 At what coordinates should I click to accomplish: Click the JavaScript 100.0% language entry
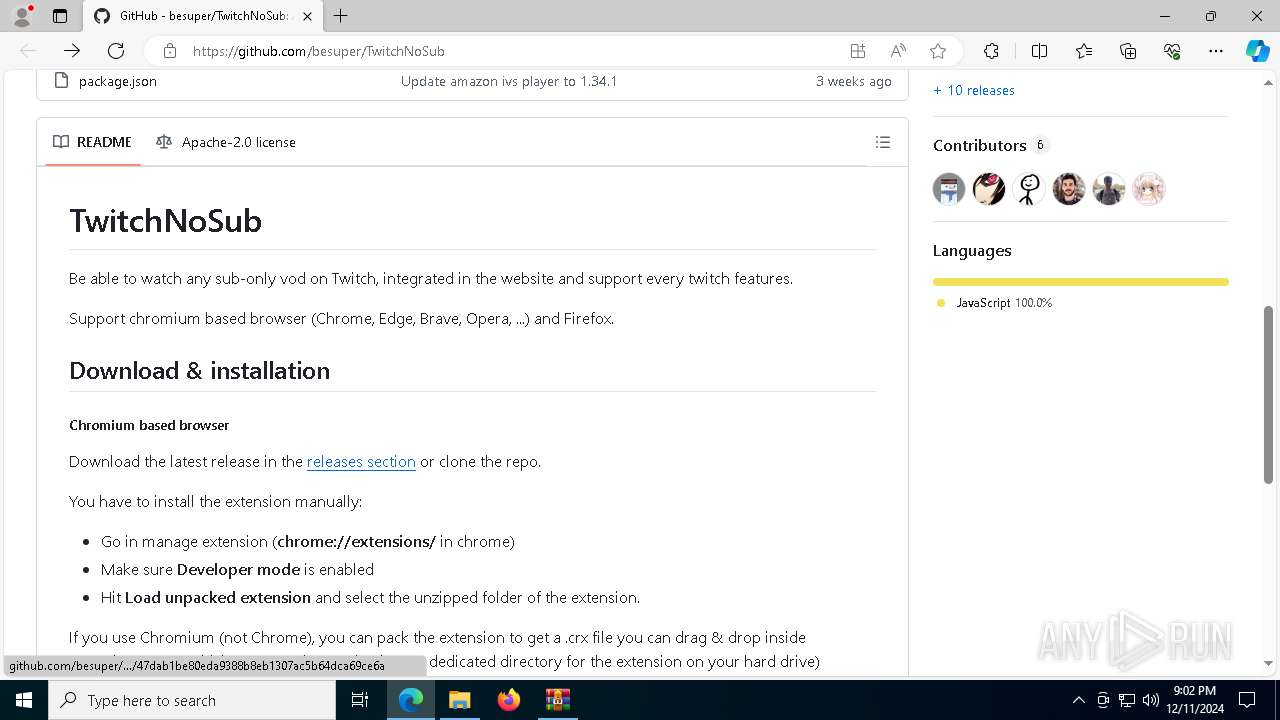995,302
